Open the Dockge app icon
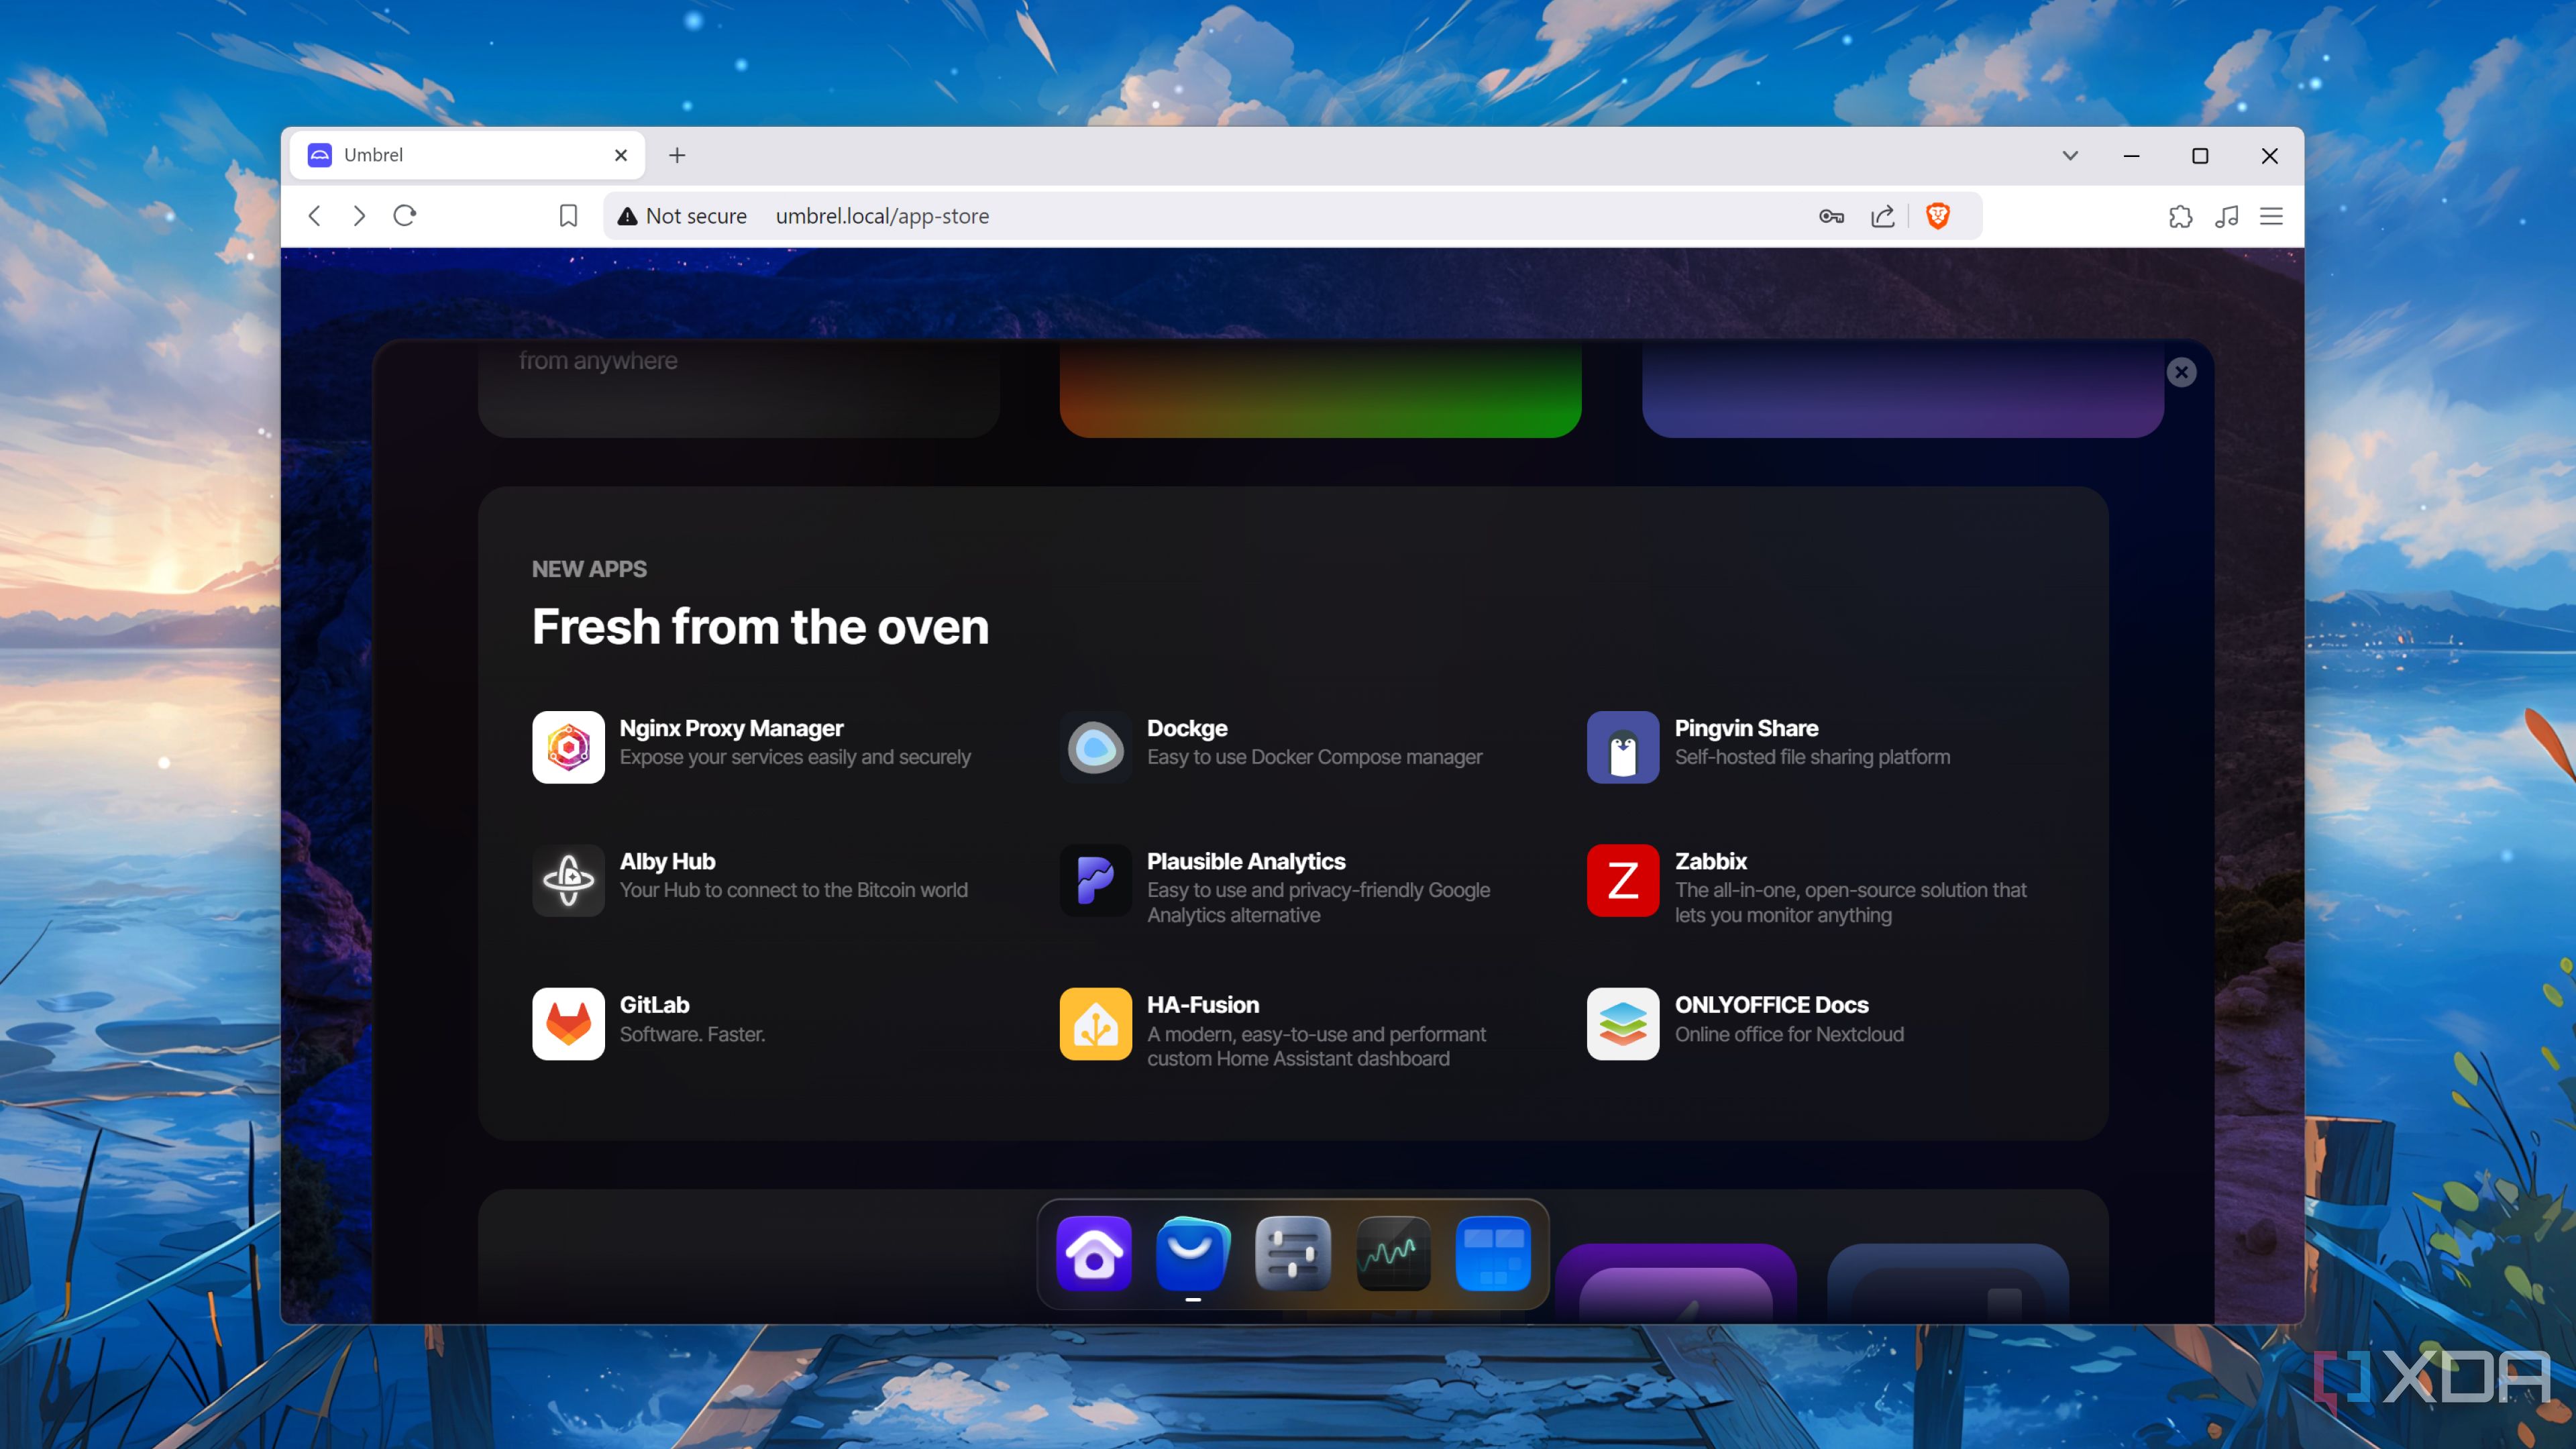 [1095, 747]
